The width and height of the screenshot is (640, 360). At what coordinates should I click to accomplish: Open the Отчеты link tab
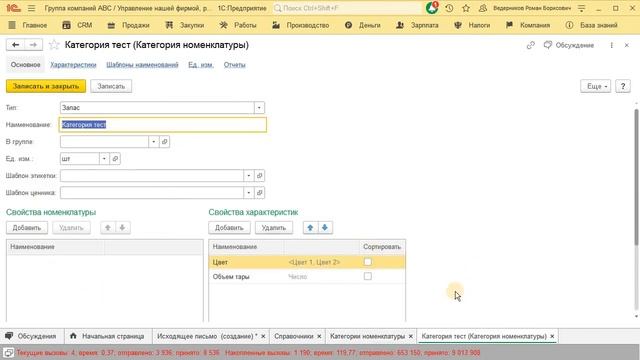click(235, 65)
